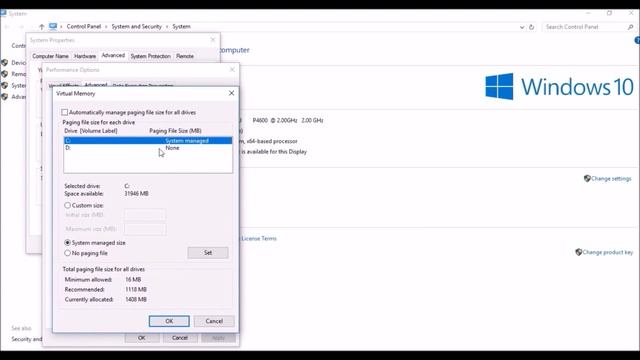Open Computer Name tab in System Properties
The image size is (640, 360).
[x=50, y=56]
